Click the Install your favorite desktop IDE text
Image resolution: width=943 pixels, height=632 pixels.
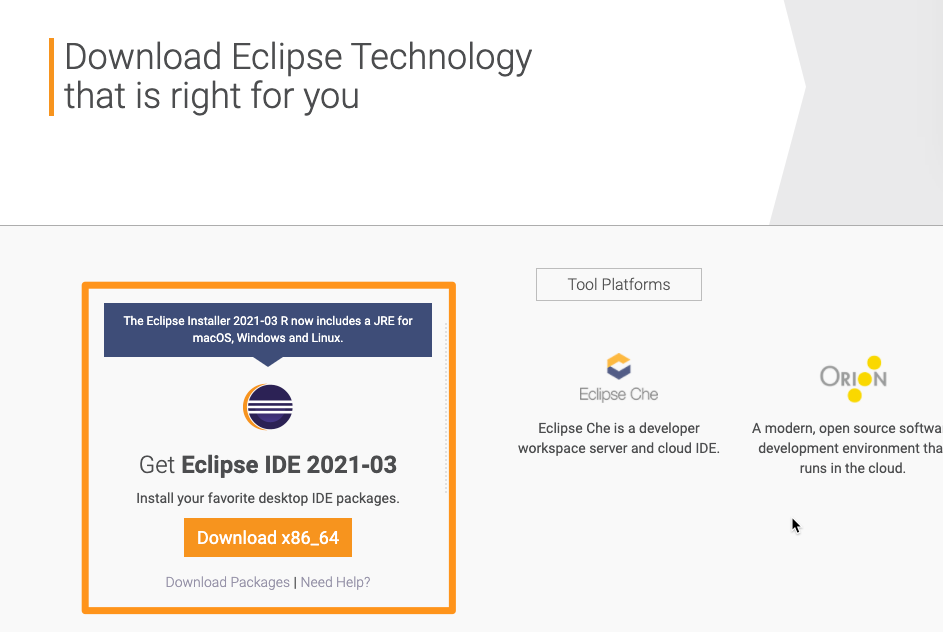[x=268, y=499]
